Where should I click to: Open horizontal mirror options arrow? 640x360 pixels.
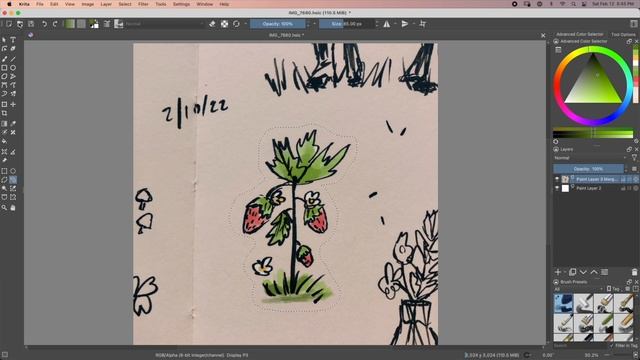pyautogui.click(x=395, y=24)
